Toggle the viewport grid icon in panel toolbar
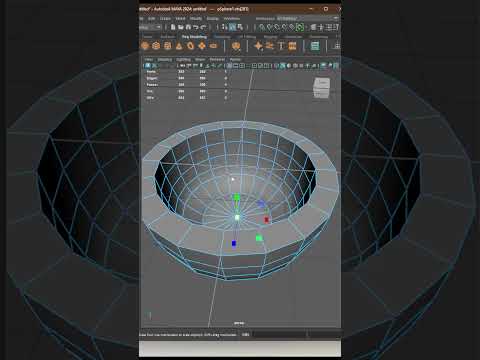 pos(230,66)
